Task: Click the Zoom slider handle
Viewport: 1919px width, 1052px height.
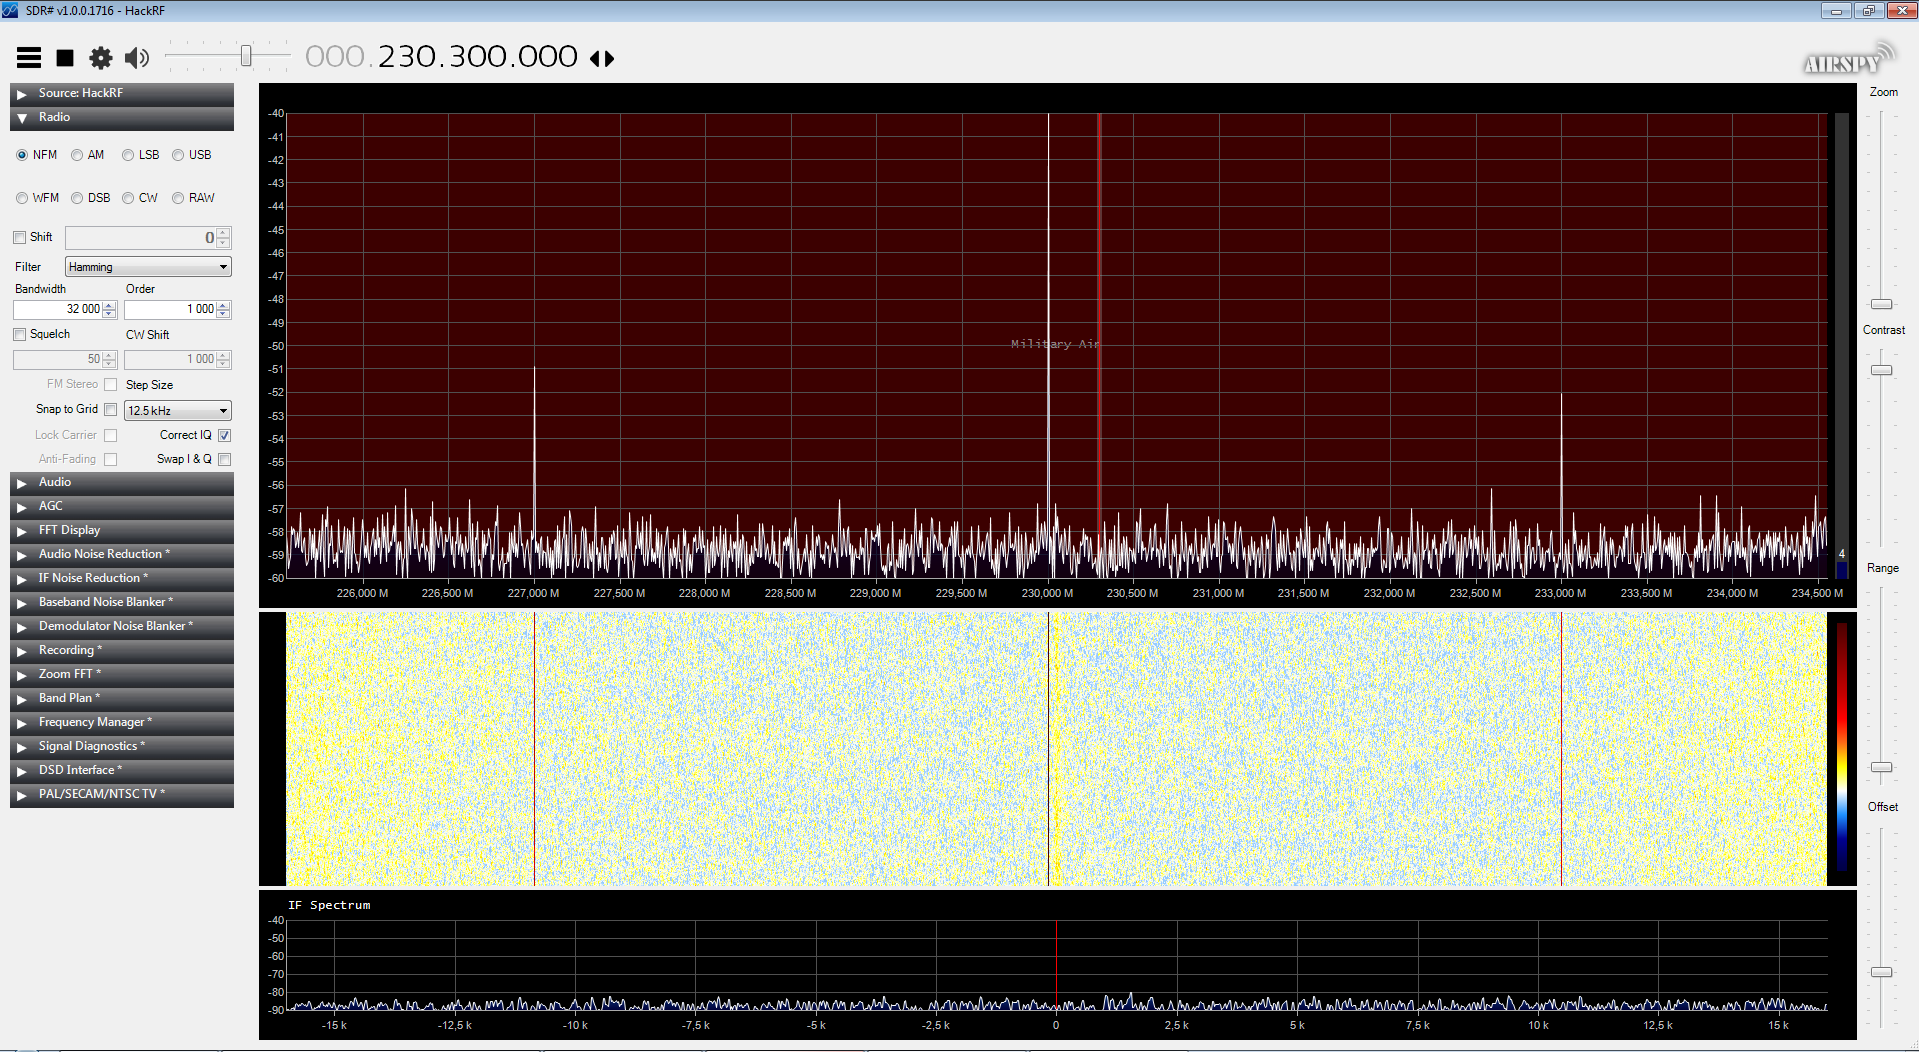Action: [1882, 304]
